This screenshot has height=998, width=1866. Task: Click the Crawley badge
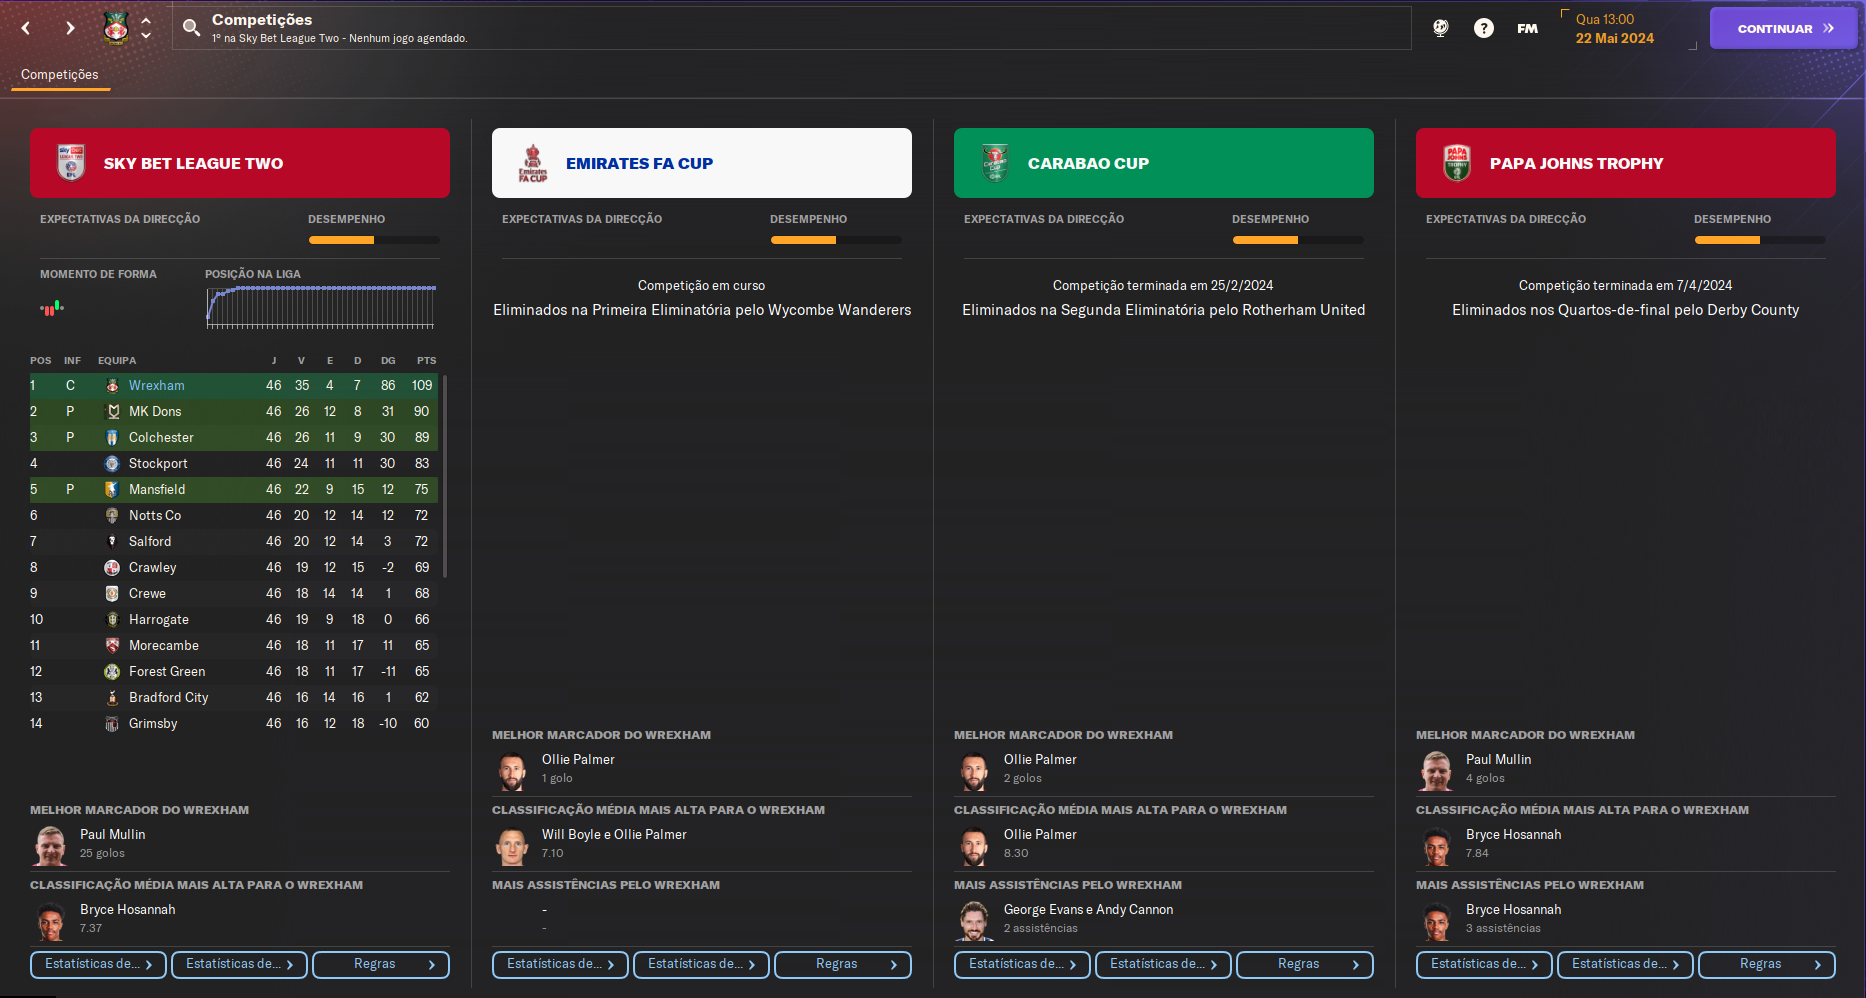point(112,568)
